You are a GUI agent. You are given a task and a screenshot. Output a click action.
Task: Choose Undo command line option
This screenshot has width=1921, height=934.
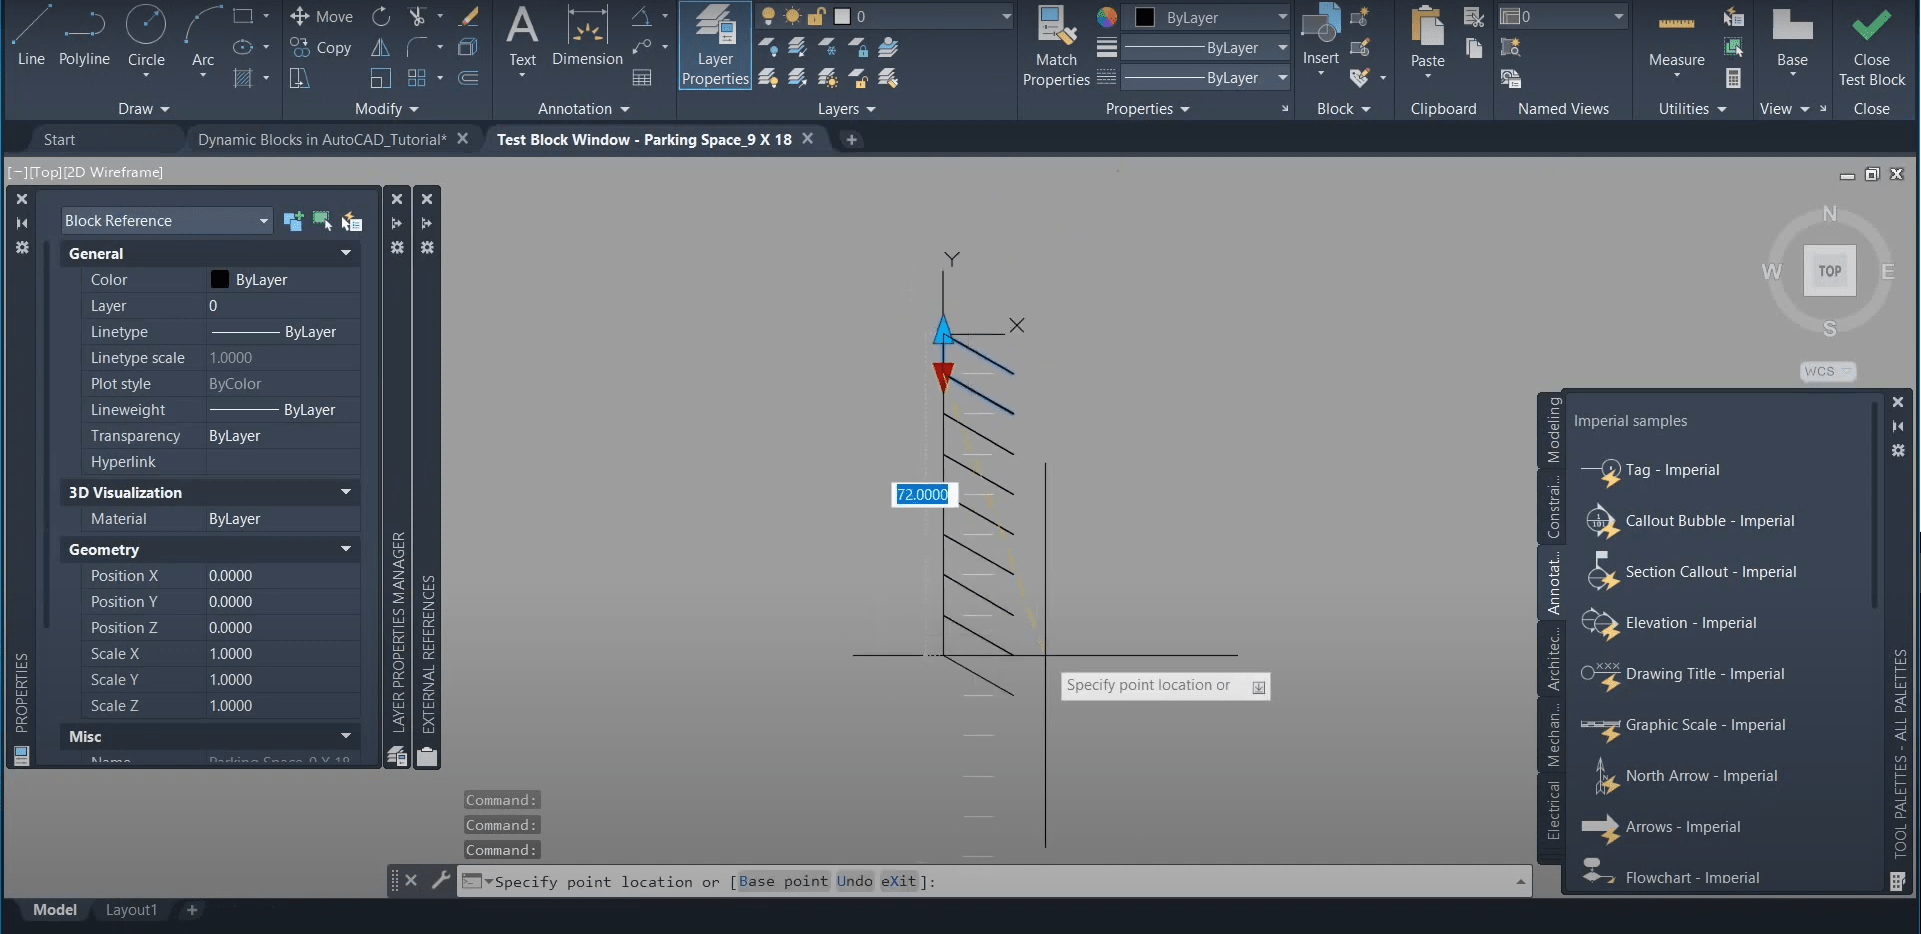click(x=854, y=881)
